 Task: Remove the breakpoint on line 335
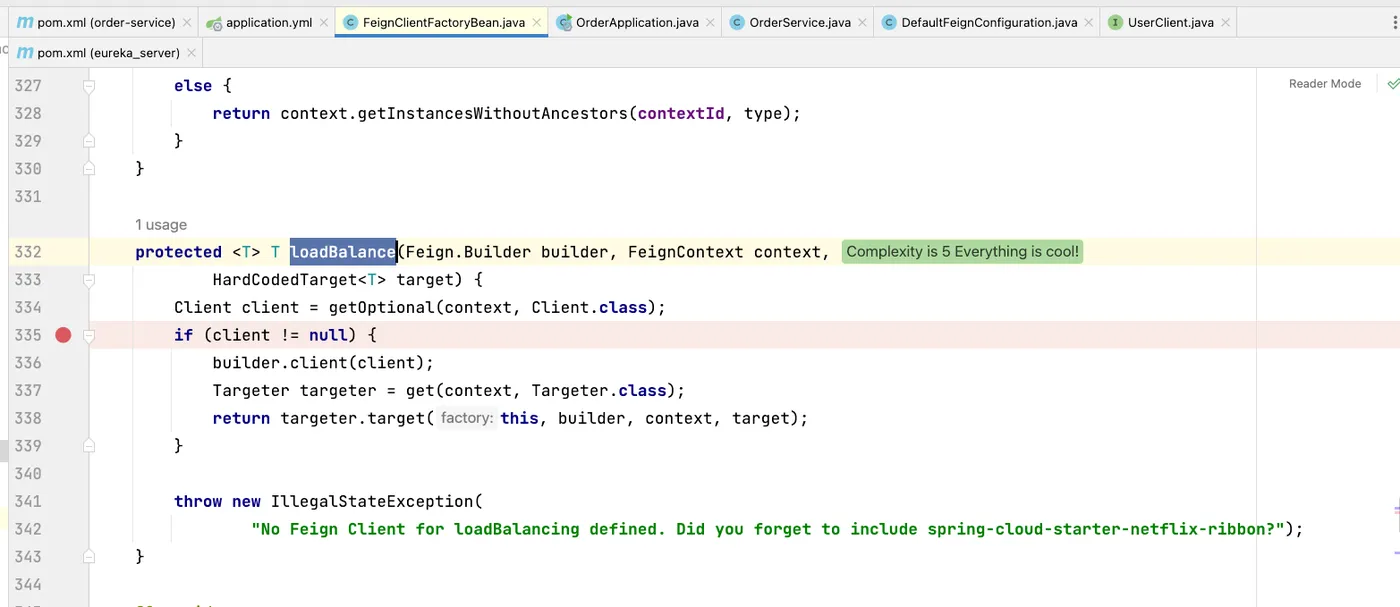(63, 335)
